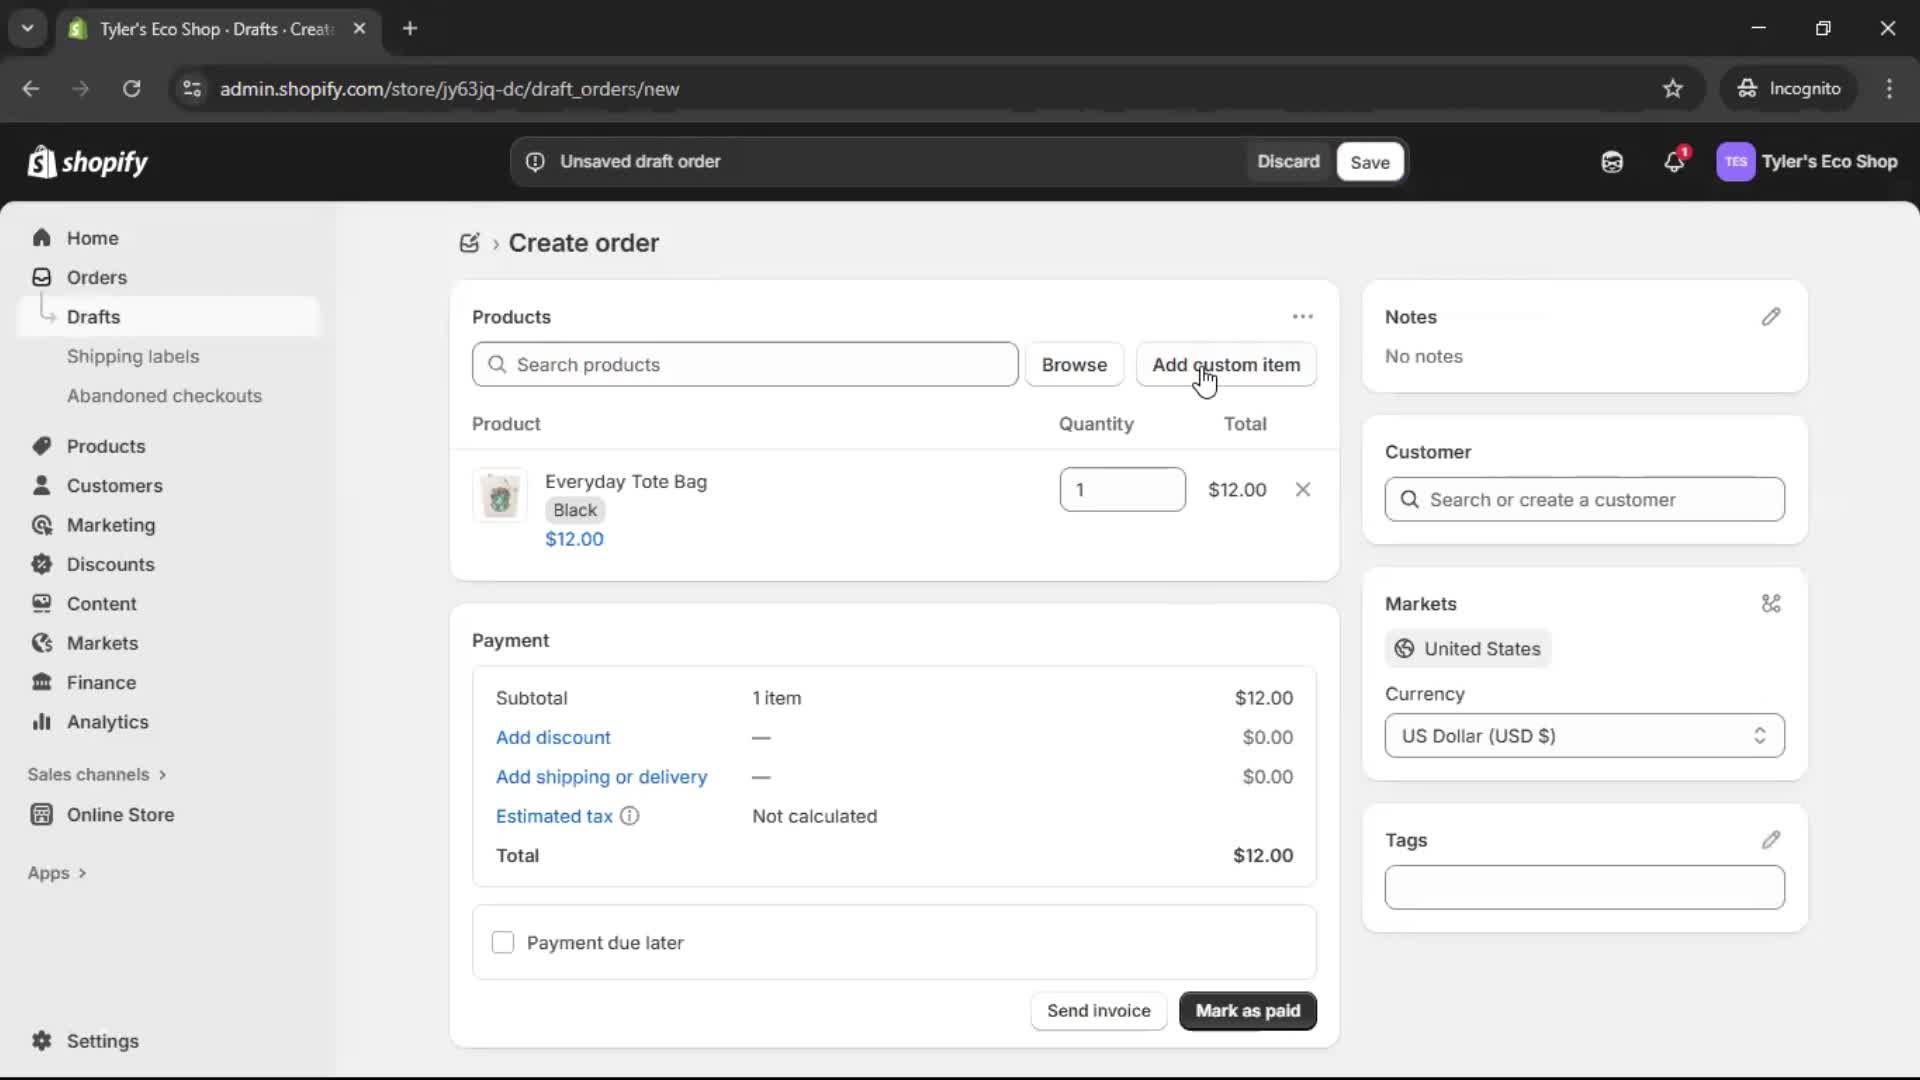Image resolution: width=1920 pixels, height=1080 pixels.
Task: Save the draft order
Action: [1369, 162]
